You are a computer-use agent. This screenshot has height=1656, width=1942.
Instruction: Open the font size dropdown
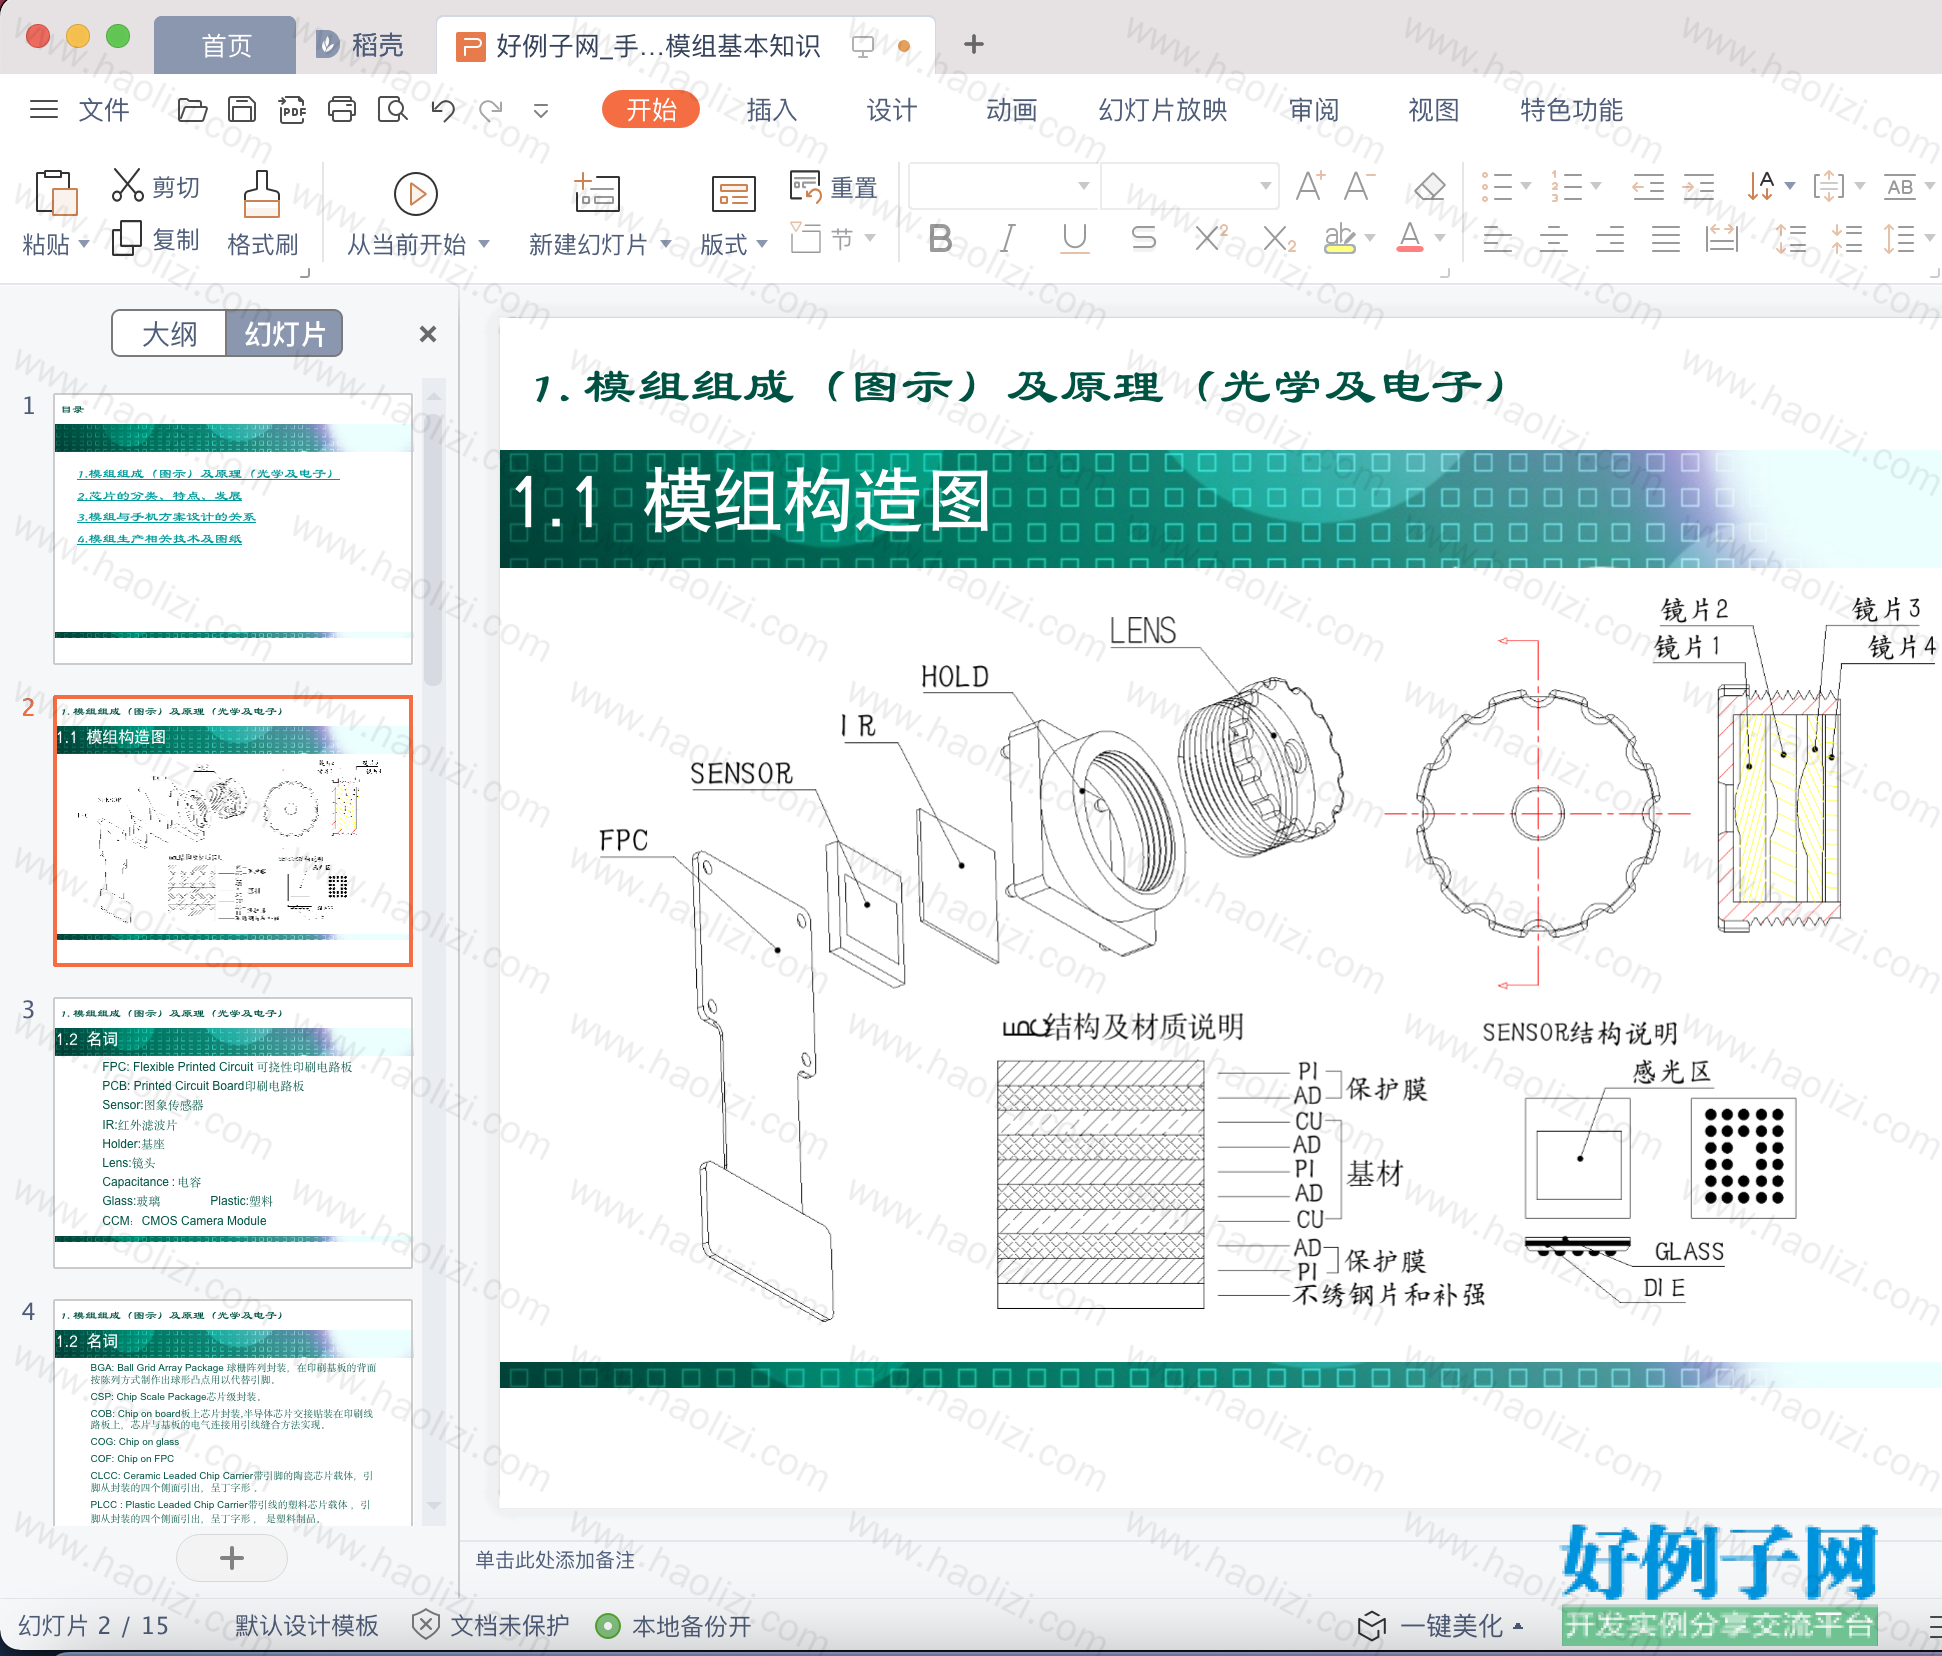(x=1265, y=186)
